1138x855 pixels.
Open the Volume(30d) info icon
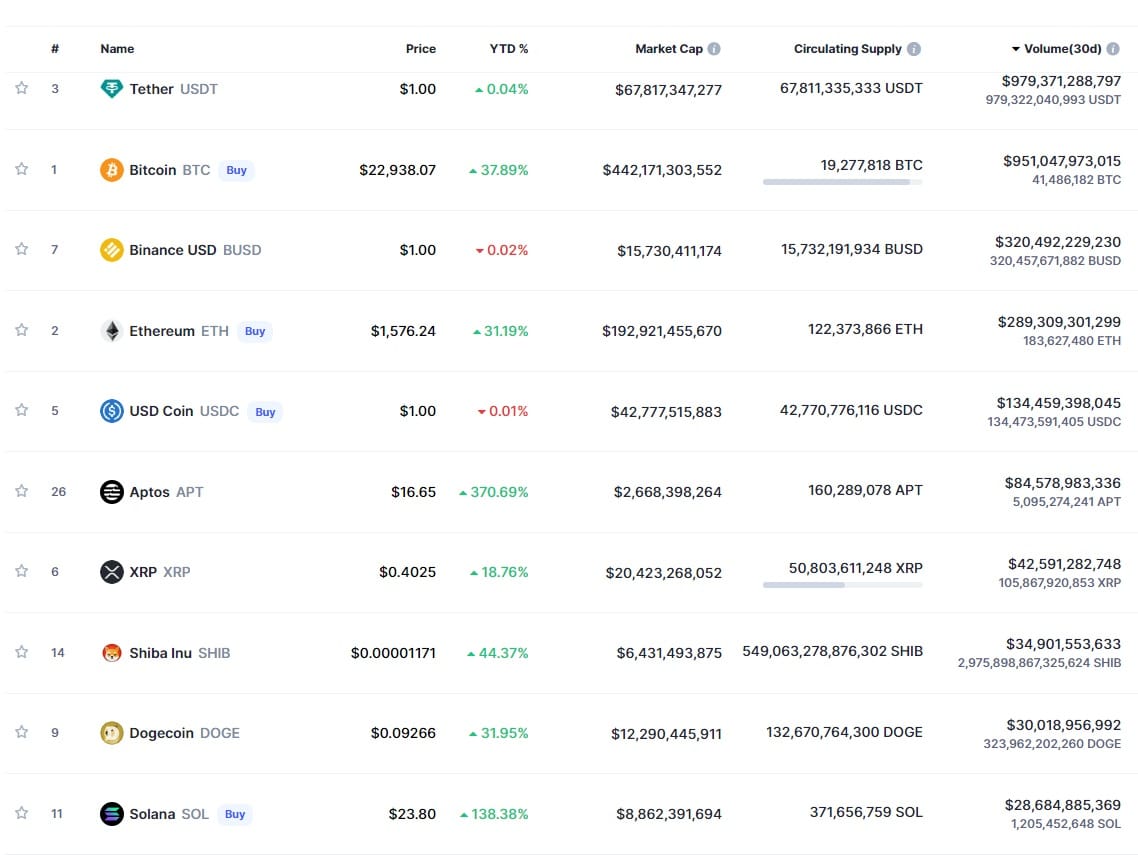point(1113,49)
